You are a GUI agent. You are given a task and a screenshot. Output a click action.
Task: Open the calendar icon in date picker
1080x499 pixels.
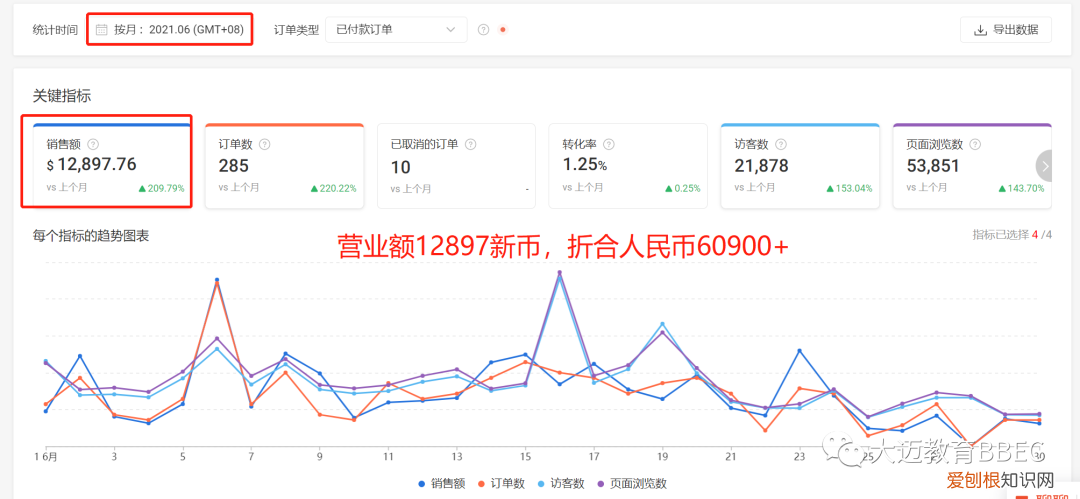point(101,30)
